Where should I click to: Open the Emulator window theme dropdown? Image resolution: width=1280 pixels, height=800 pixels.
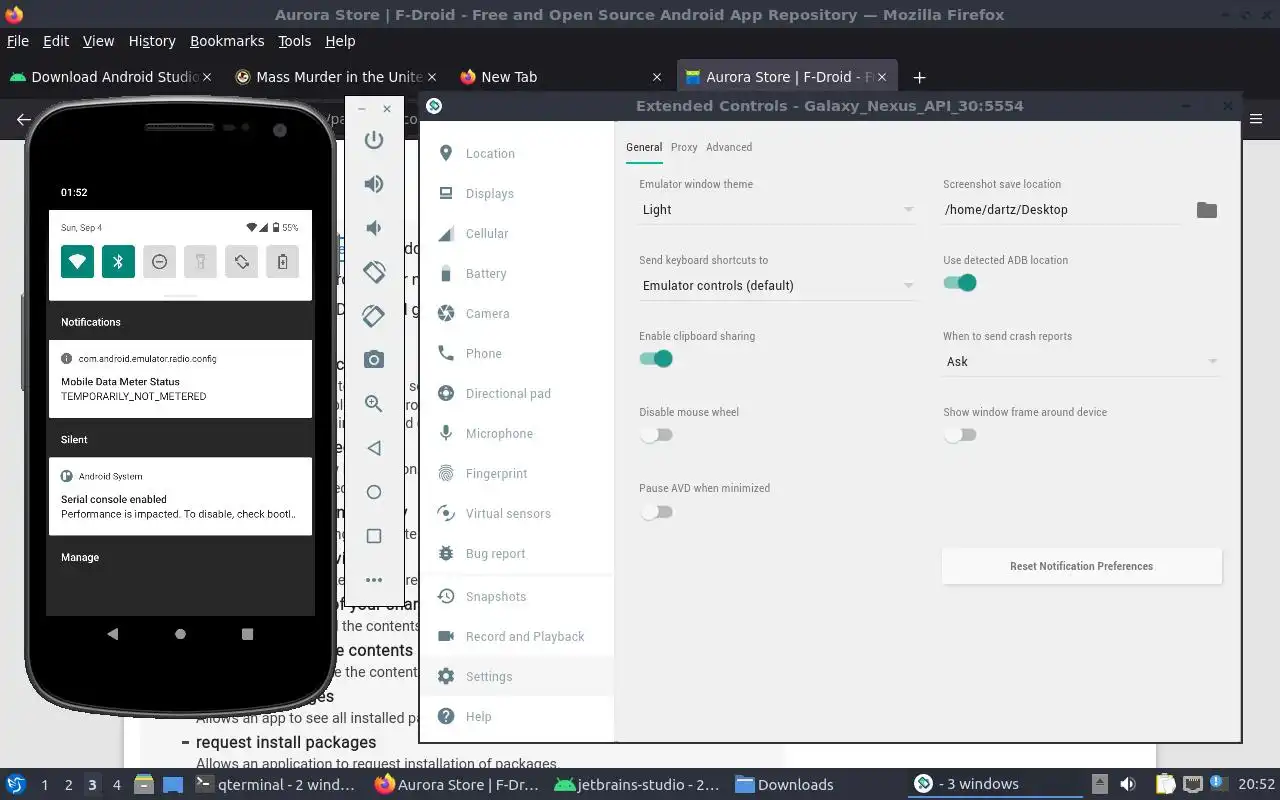tap(777, 210)
